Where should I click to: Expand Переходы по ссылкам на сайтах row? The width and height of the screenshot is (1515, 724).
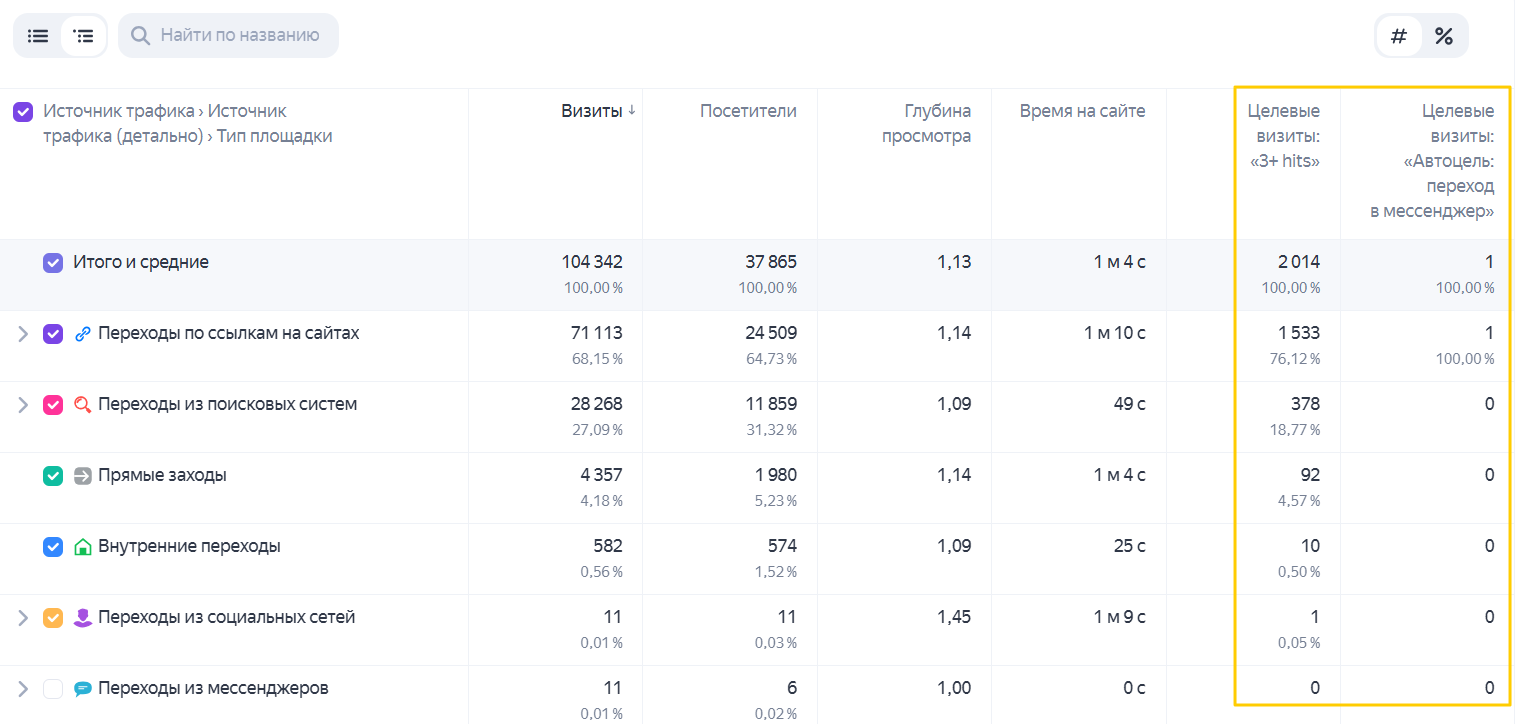[x=23, y=334]
